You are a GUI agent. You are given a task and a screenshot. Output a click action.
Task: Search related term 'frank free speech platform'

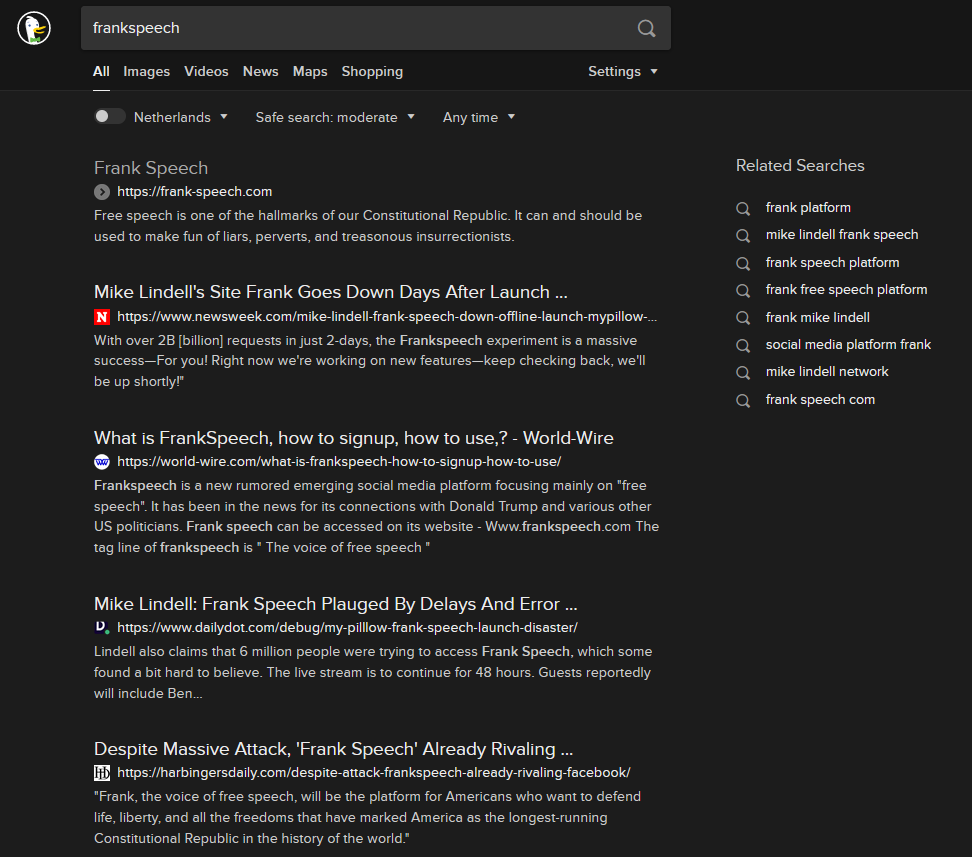coord(846,290)
